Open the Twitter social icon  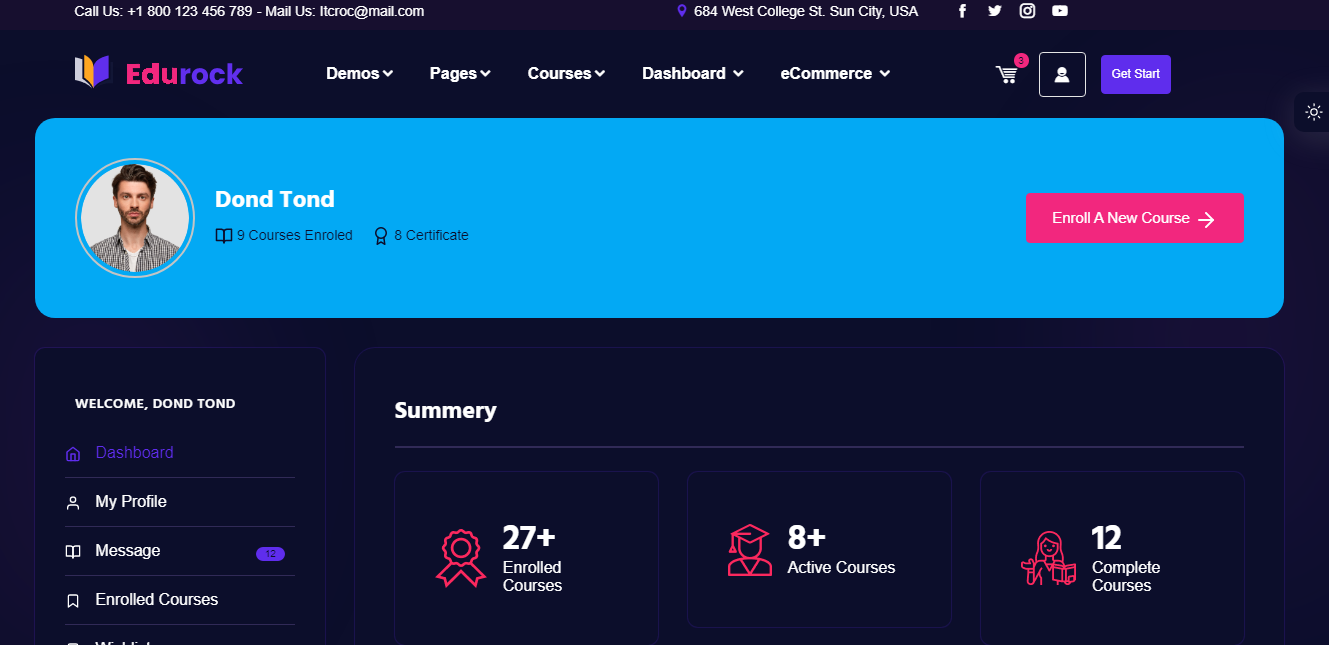click(994, 11)
